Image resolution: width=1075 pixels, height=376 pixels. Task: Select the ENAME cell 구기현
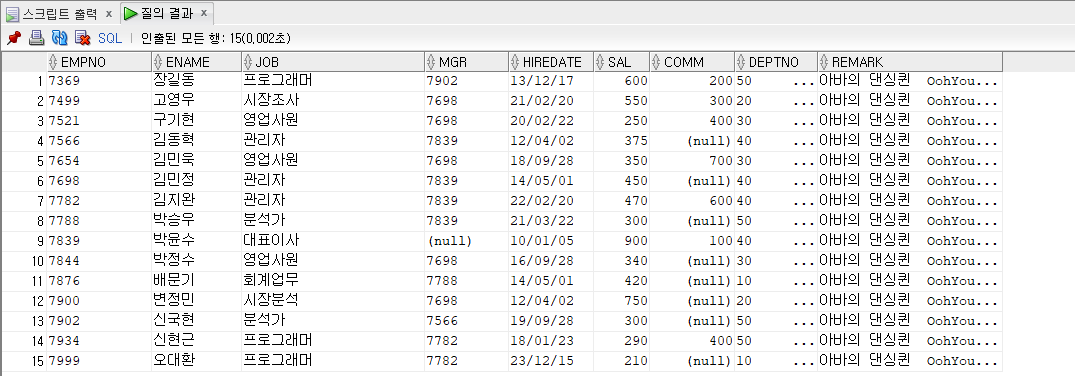(x=196, y=121)
